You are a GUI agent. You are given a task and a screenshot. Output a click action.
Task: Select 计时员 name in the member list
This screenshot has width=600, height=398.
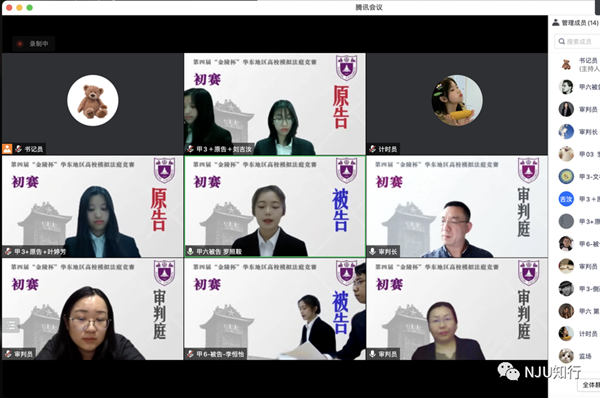pyautogui.click(x=588, y=334)
